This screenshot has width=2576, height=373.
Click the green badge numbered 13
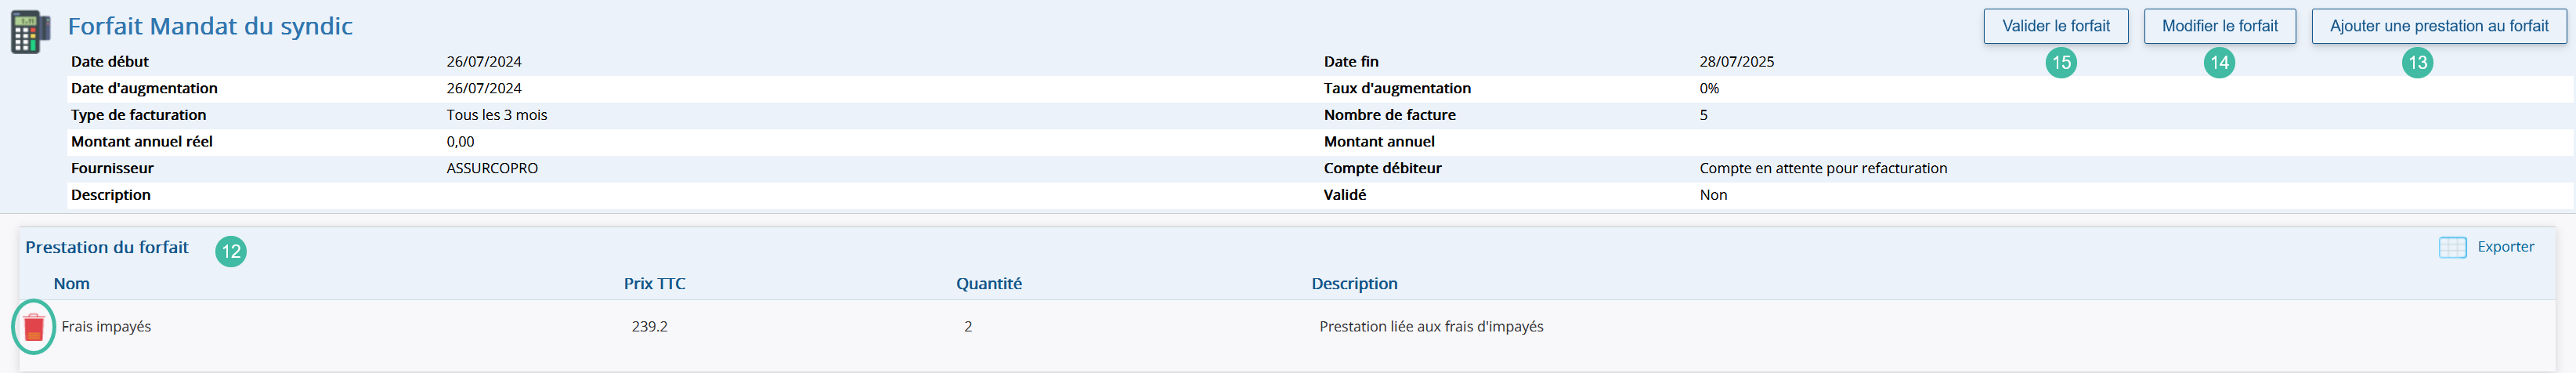[x=2417, y=63]
